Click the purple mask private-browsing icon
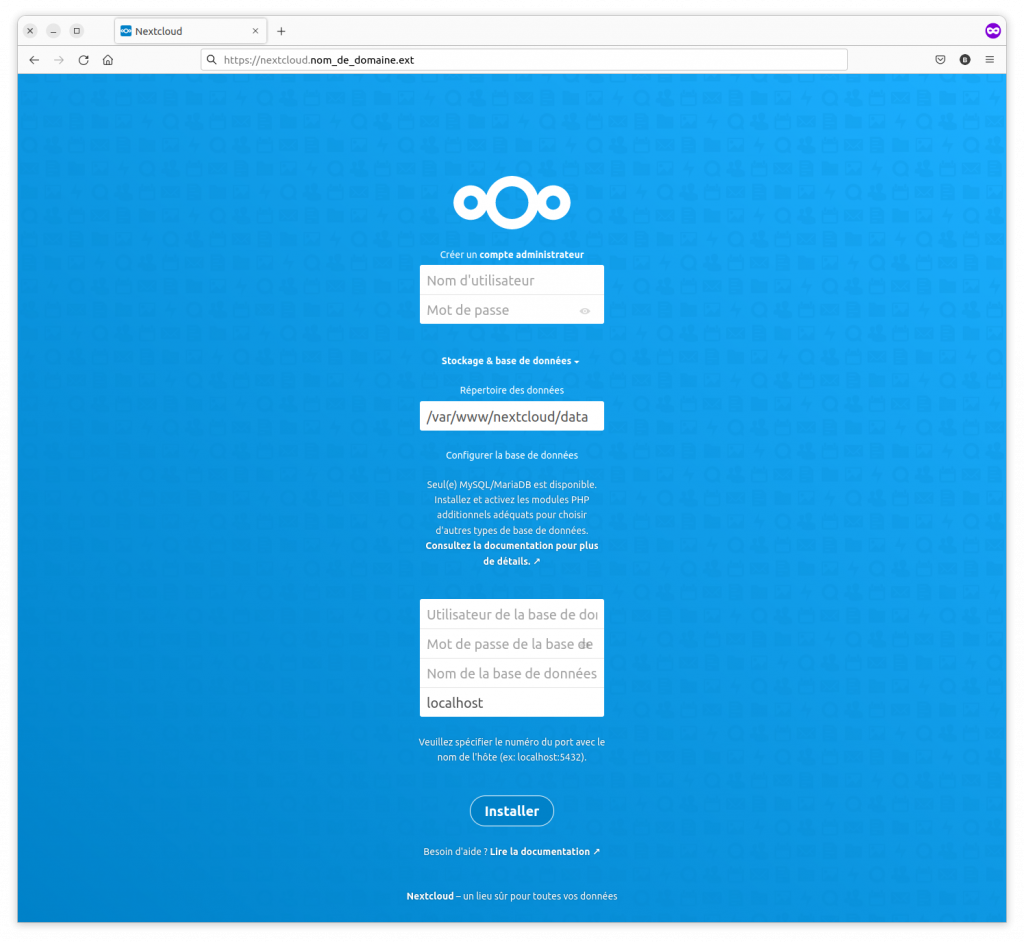The height and width of the screenshot is (942, 1024). tap(993, 31)
